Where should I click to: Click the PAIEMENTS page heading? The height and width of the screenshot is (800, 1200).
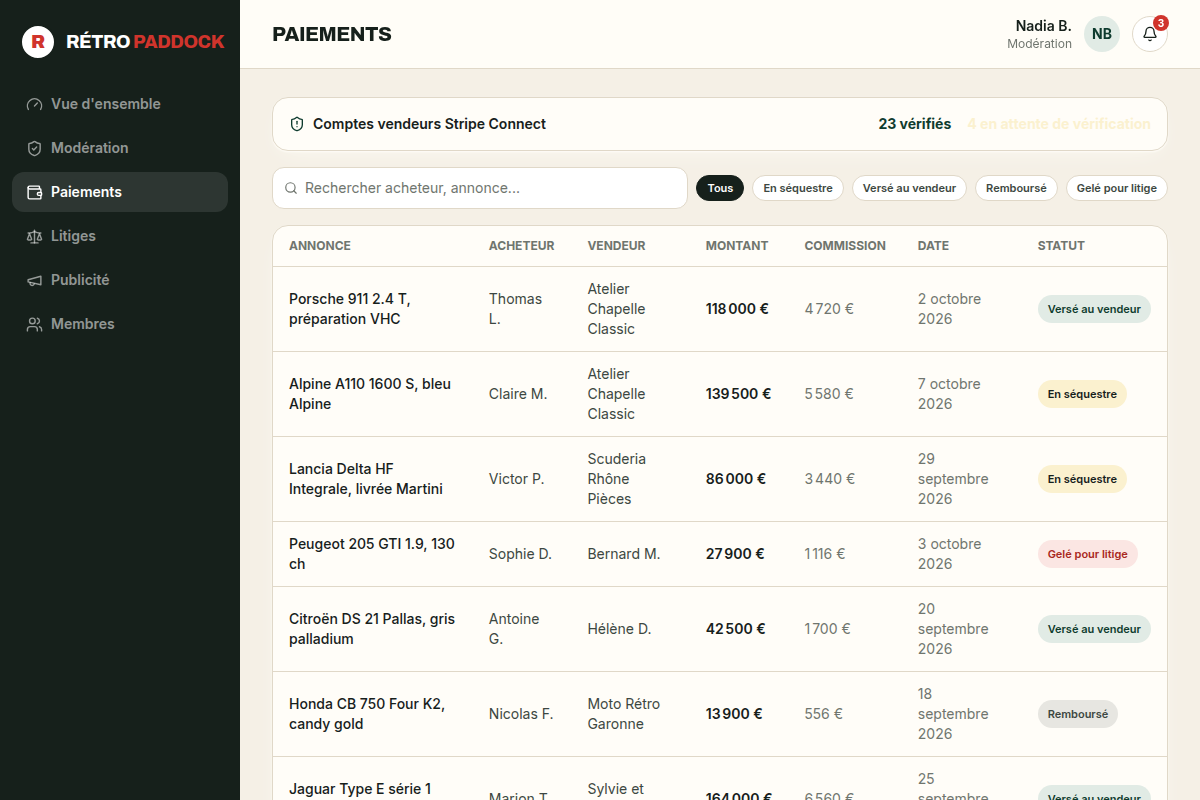[332, 34]
